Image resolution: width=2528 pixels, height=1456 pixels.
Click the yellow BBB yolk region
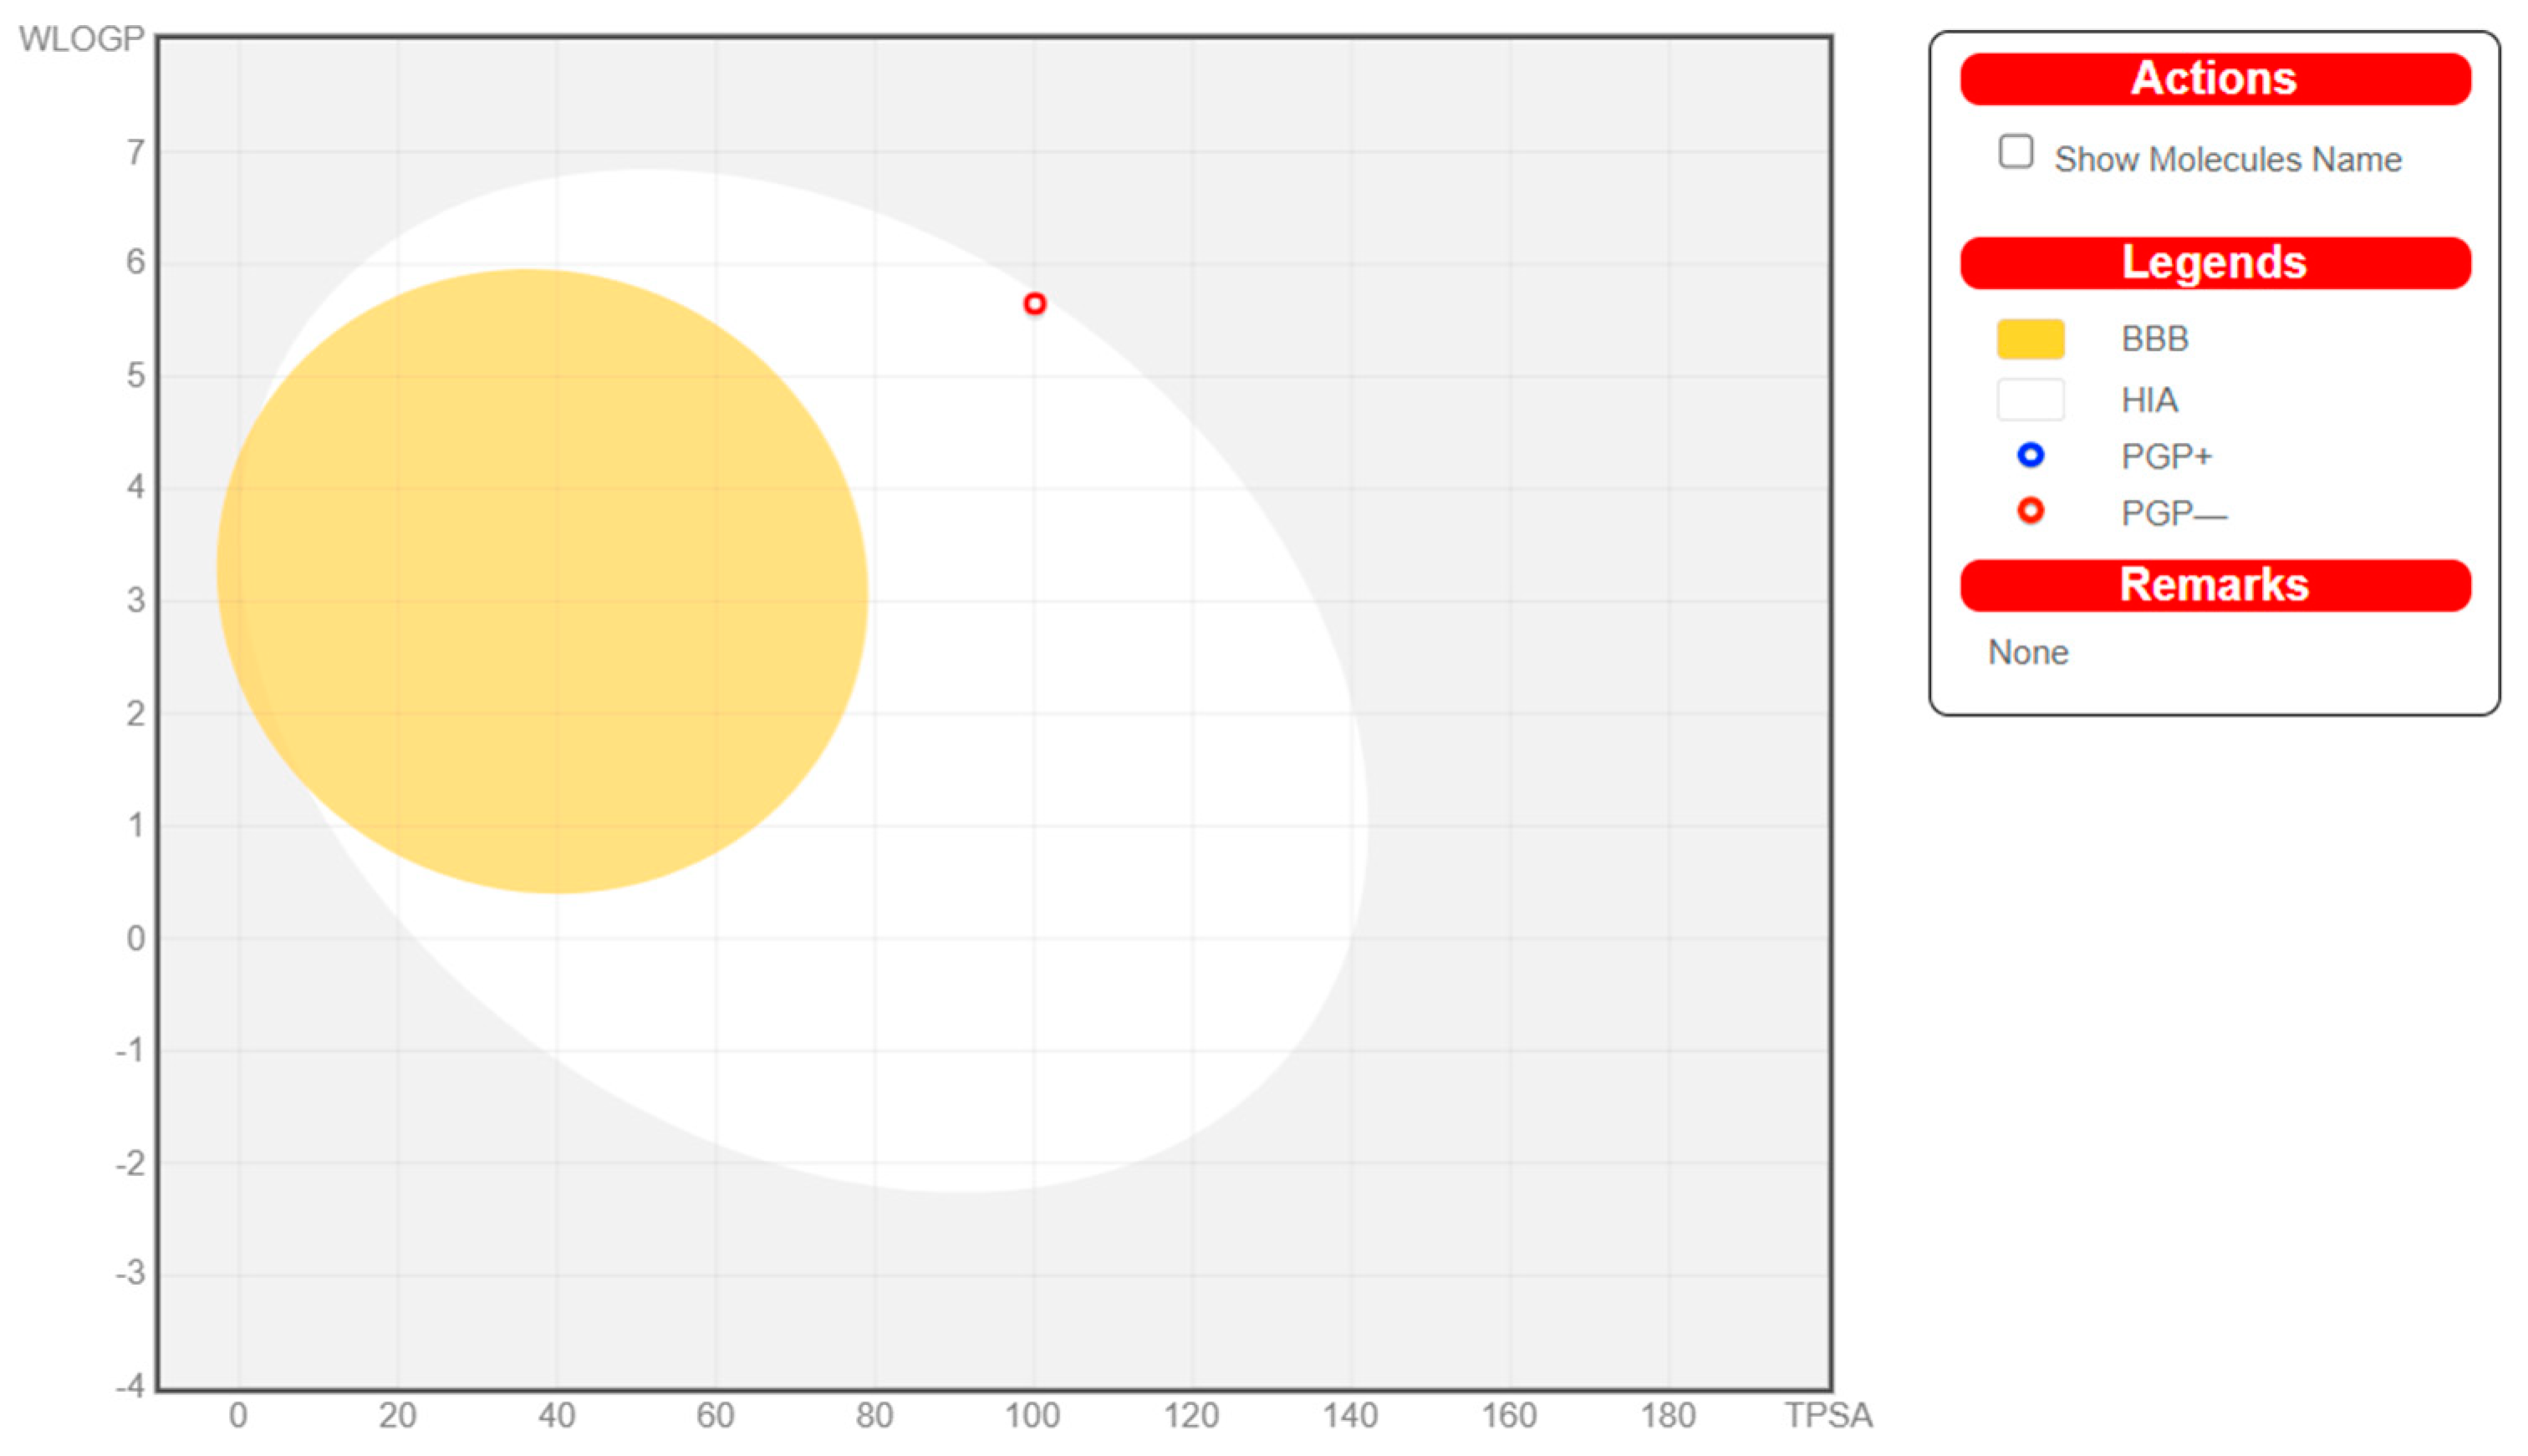541,581
